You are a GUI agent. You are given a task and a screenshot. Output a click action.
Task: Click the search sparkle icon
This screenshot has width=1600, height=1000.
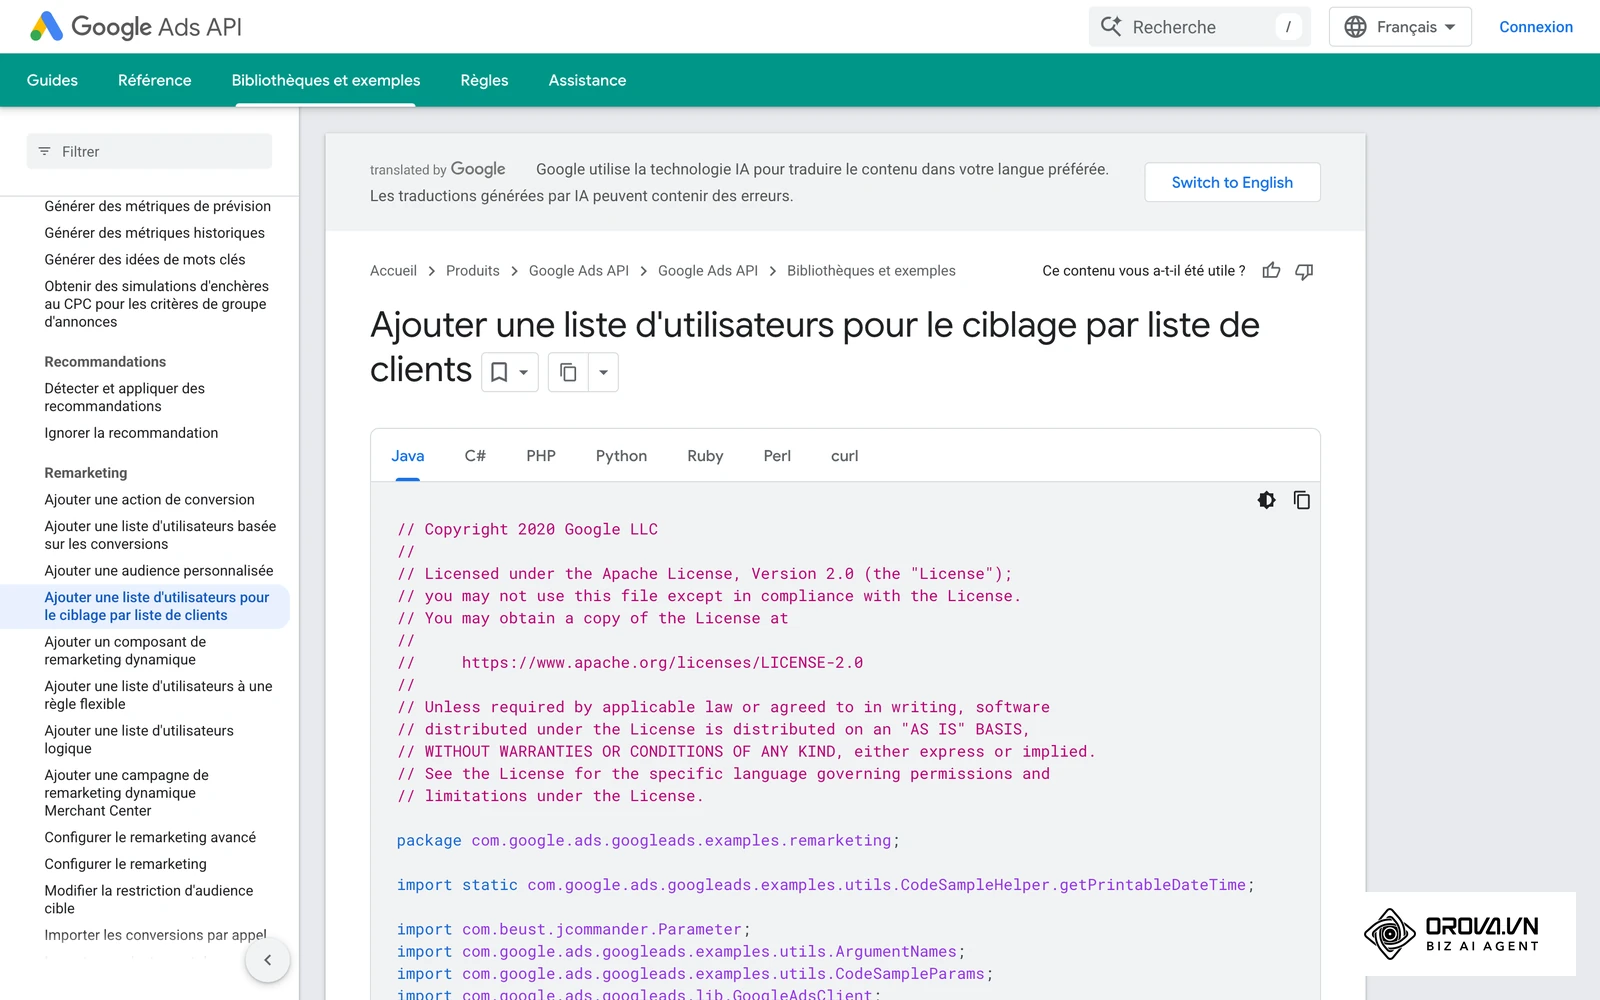coord(1111,27)
